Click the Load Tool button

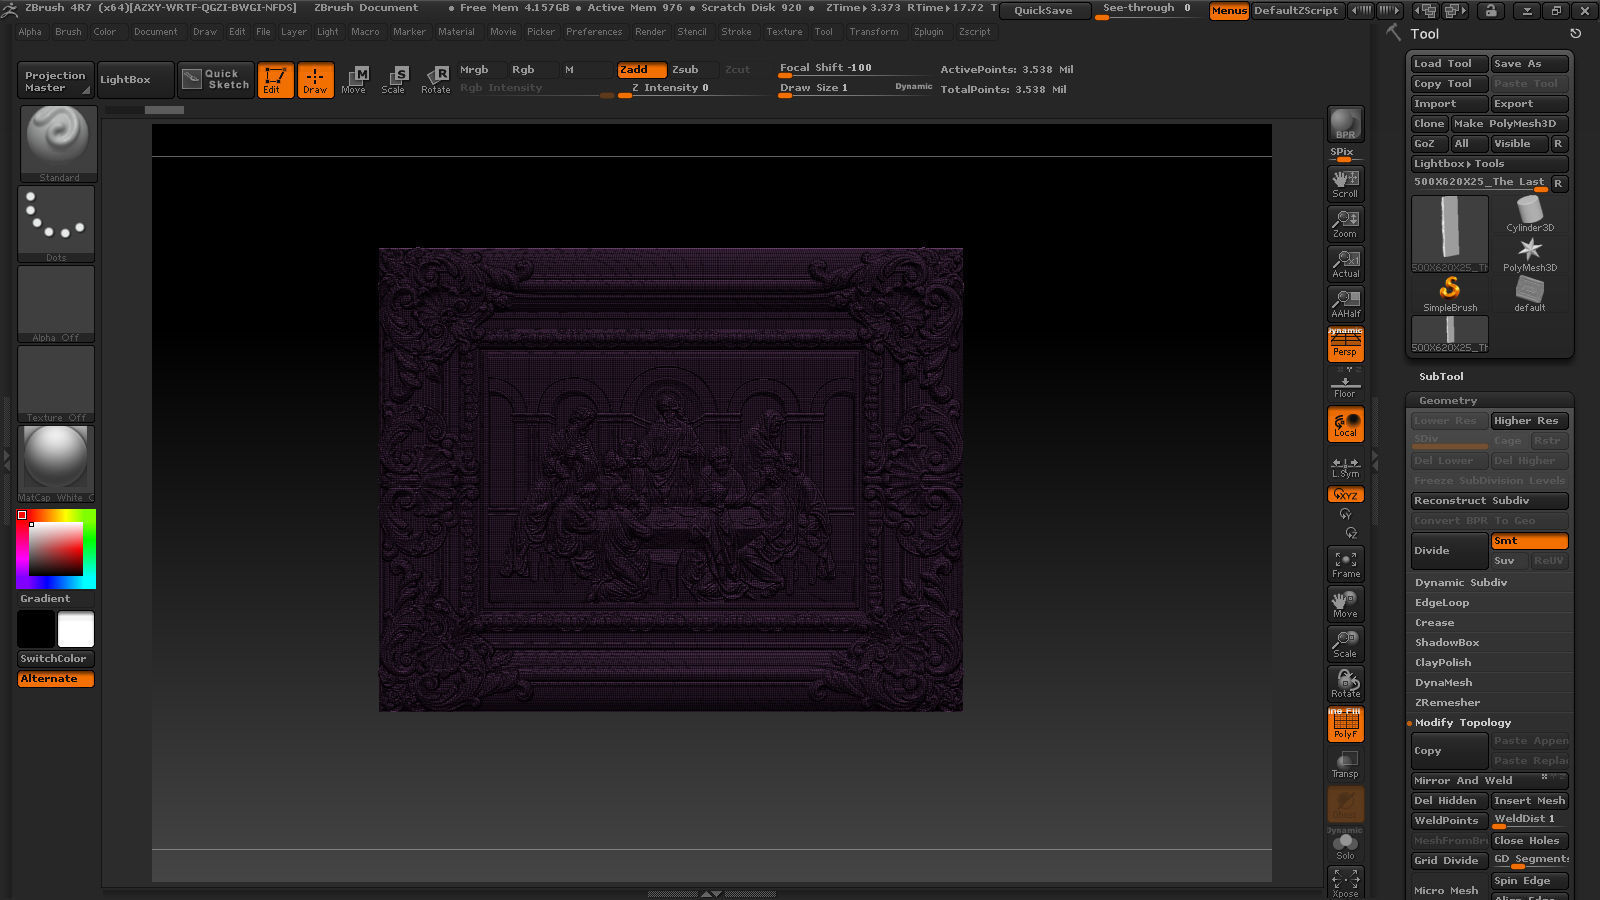pyautogui.click(x=1449, y=64)
